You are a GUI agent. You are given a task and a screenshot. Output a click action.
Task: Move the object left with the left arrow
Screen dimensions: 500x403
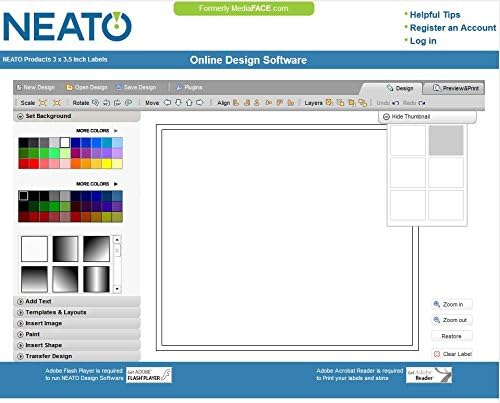167,103
